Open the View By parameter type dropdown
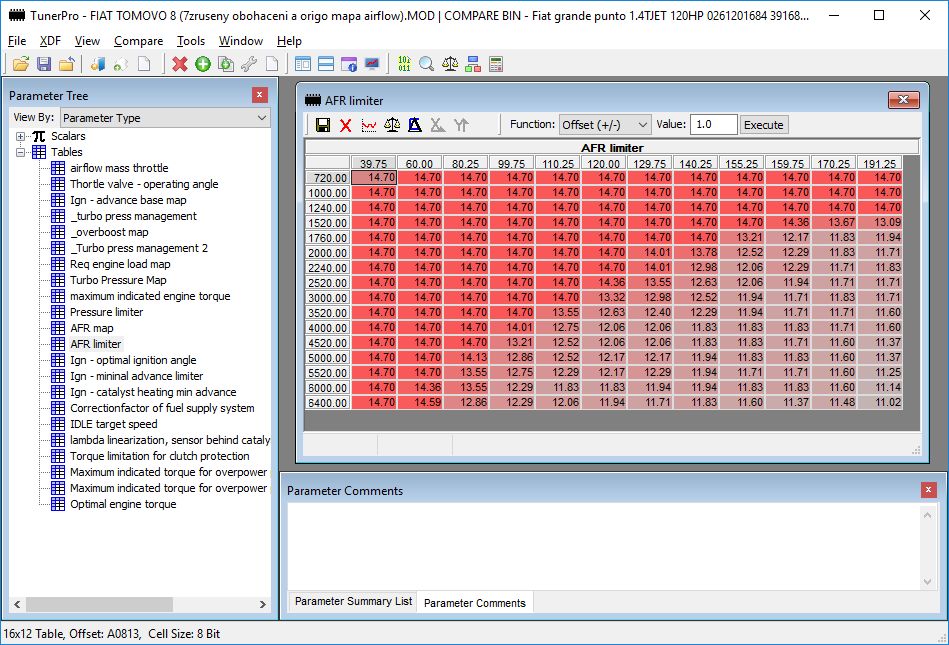 coord(165,118)
